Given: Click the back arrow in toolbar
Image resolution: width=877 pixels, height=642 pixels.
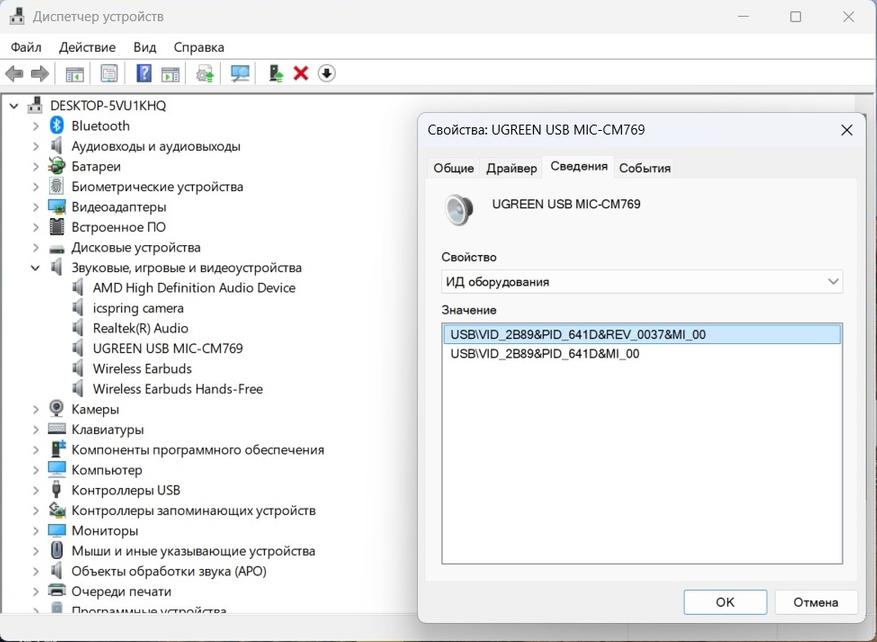Looking at the screenshot, I should pyautogui.click(x=14, y=73).
